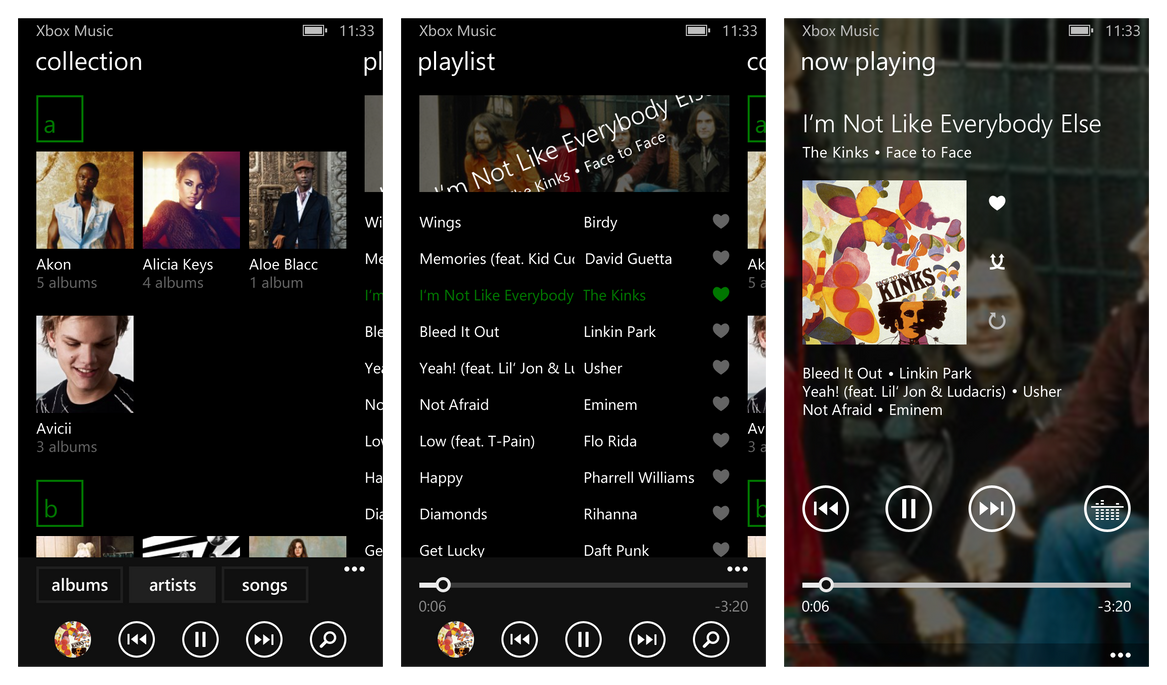The width and height of the screenshot is (1167, 685).
Task: Favorite the Yeah! track by Usher
Action: [x=720, y=367]
